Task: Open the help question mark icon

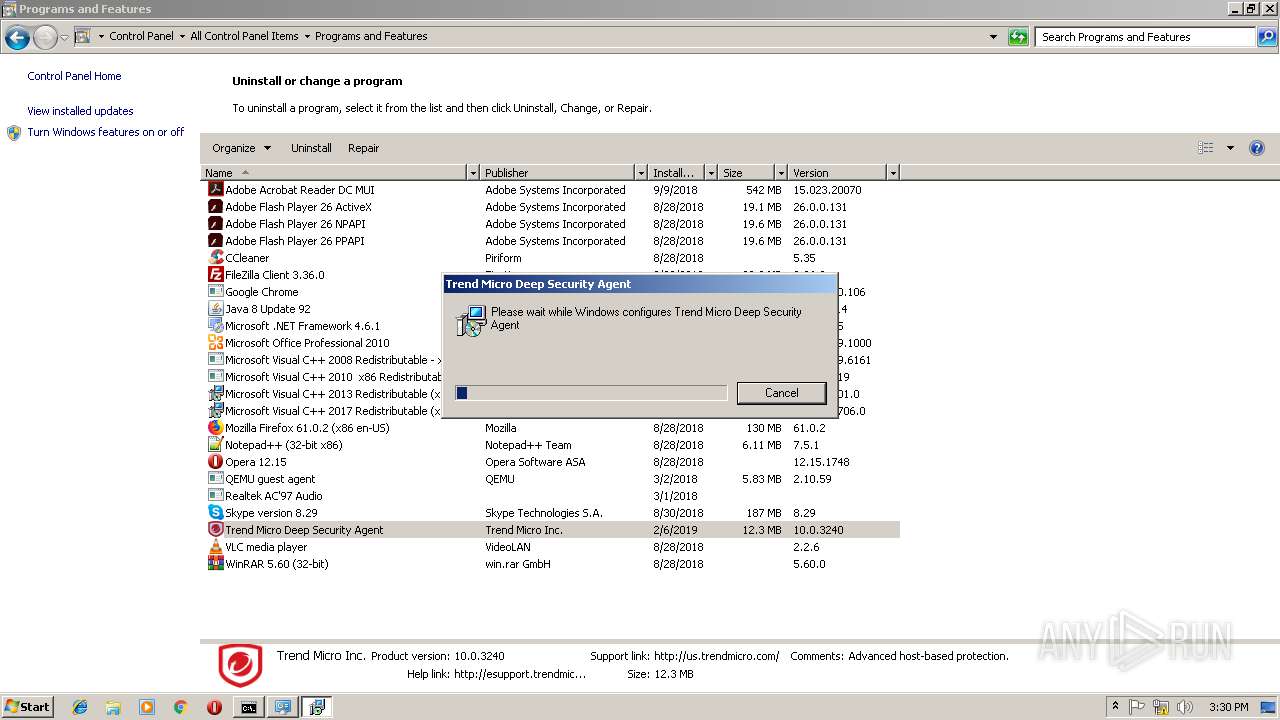Action: tap(1257, 148)
